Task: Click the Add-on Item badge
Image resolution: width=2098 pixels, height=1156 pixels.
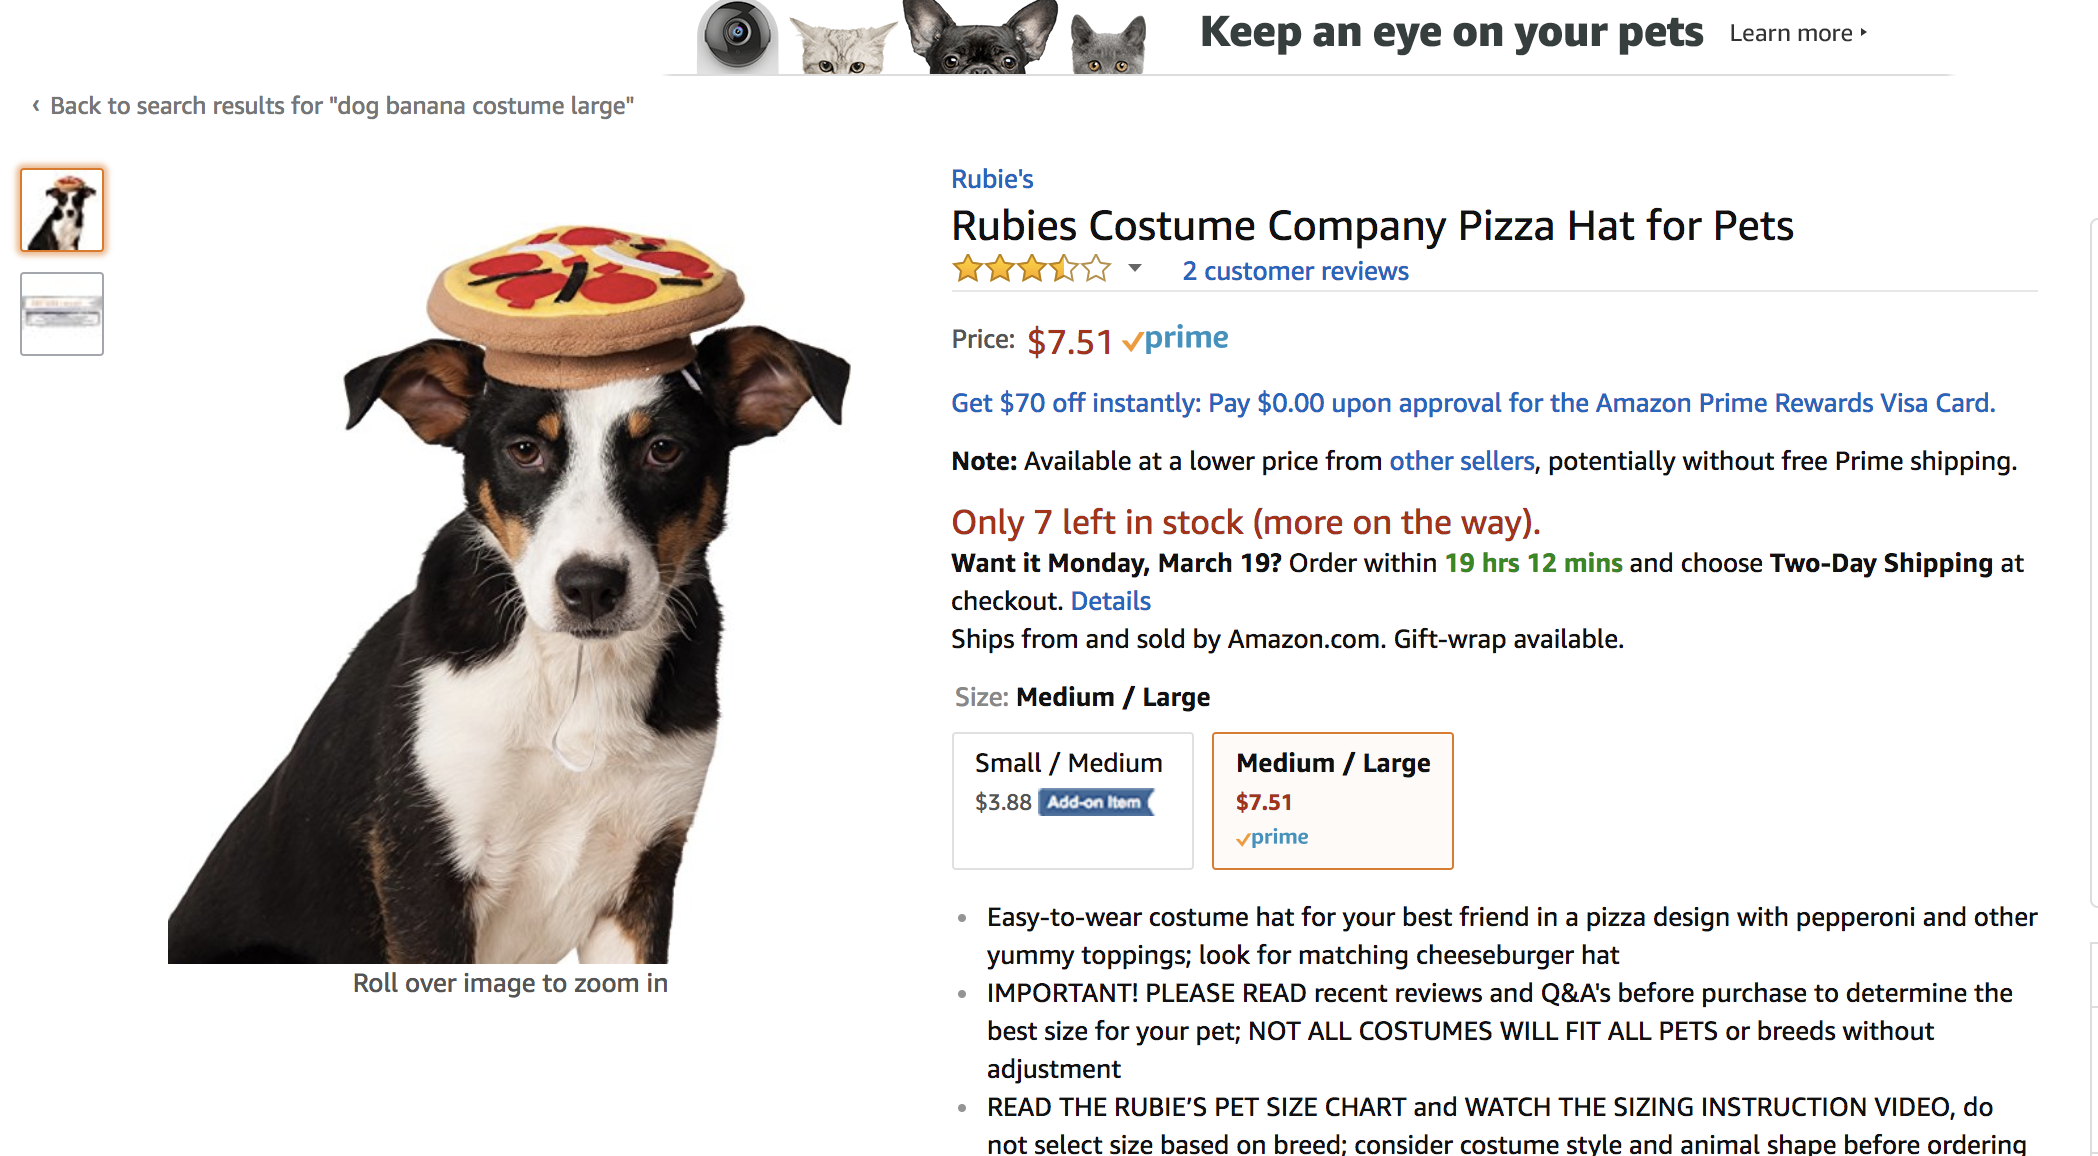Action: (1096, 802)
